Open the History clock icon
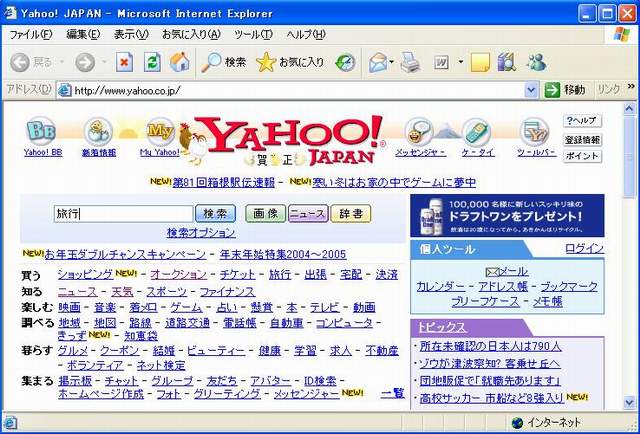The height and width of the screenshot is (434, 640). click(x=345, y=62)
